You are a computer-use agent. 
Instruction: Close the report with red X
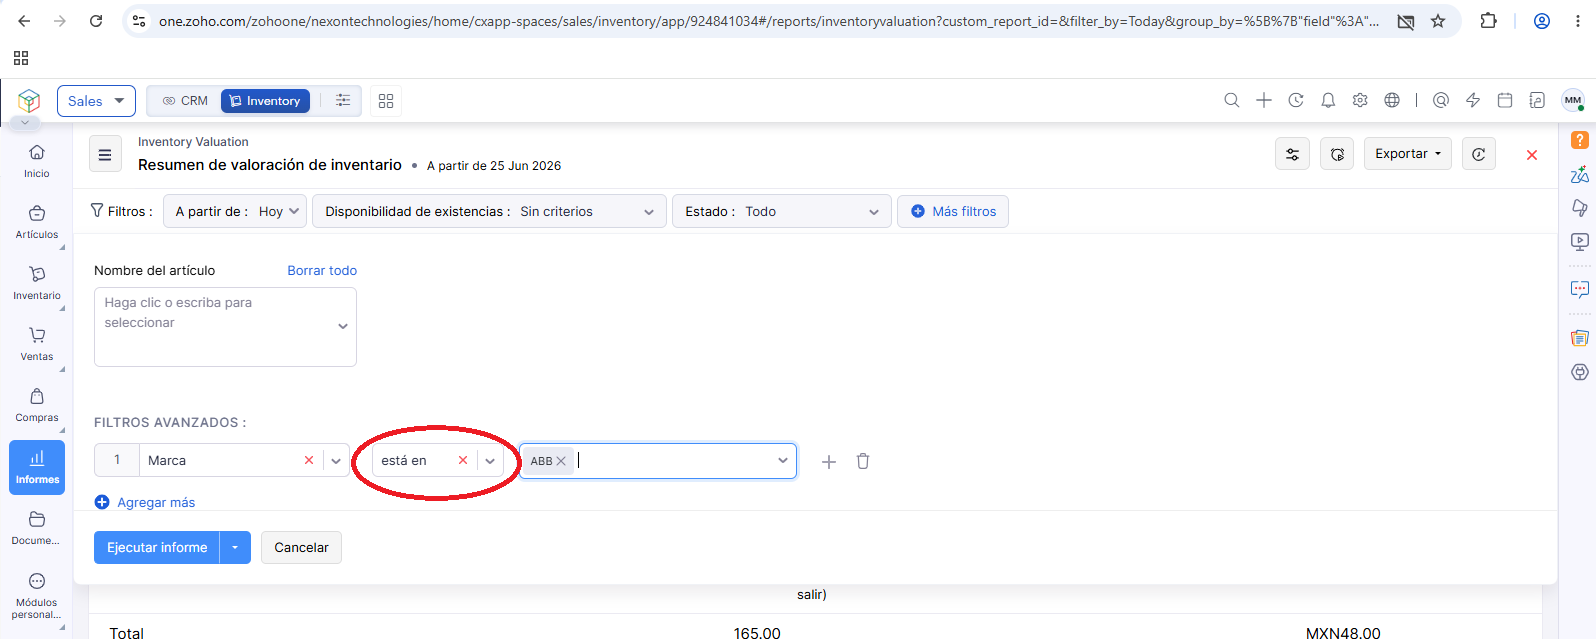1532,155
